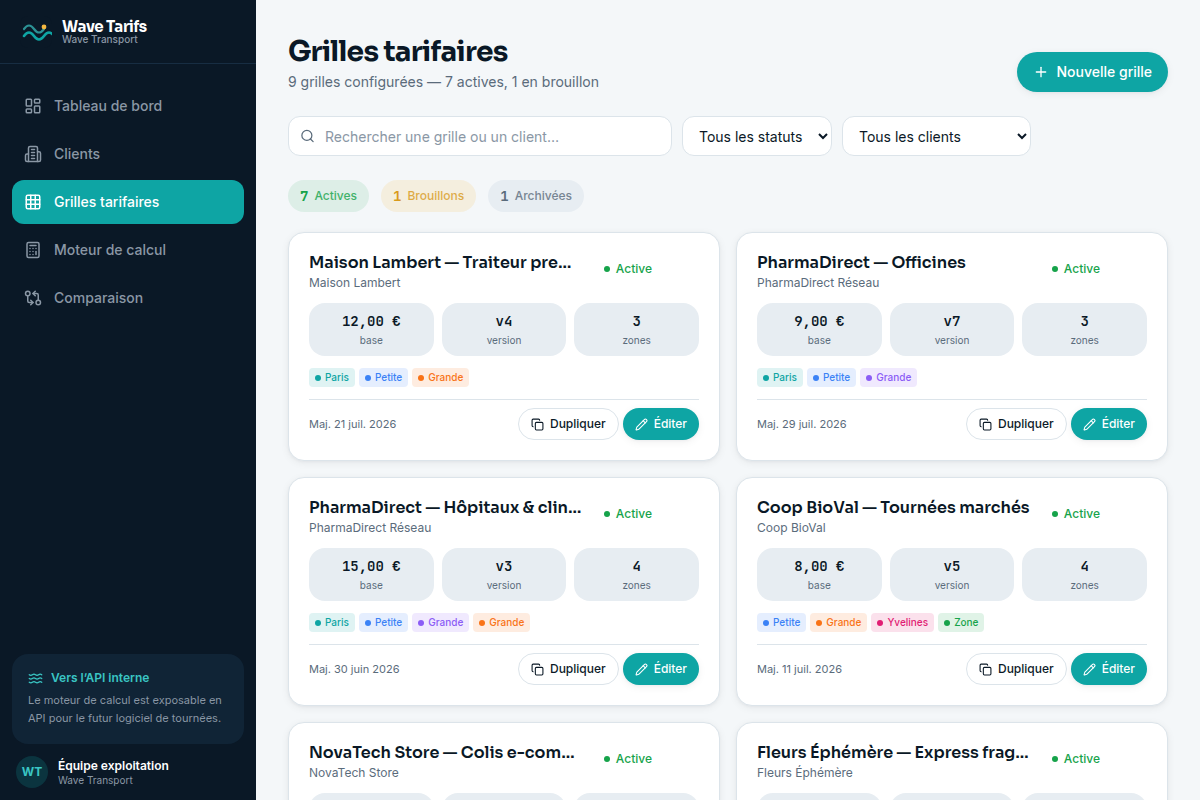The height and width of the screenshot is (800, 1200).
Task: Click Maj. 29 juil. 2026 date
Action: pos(802,424)
